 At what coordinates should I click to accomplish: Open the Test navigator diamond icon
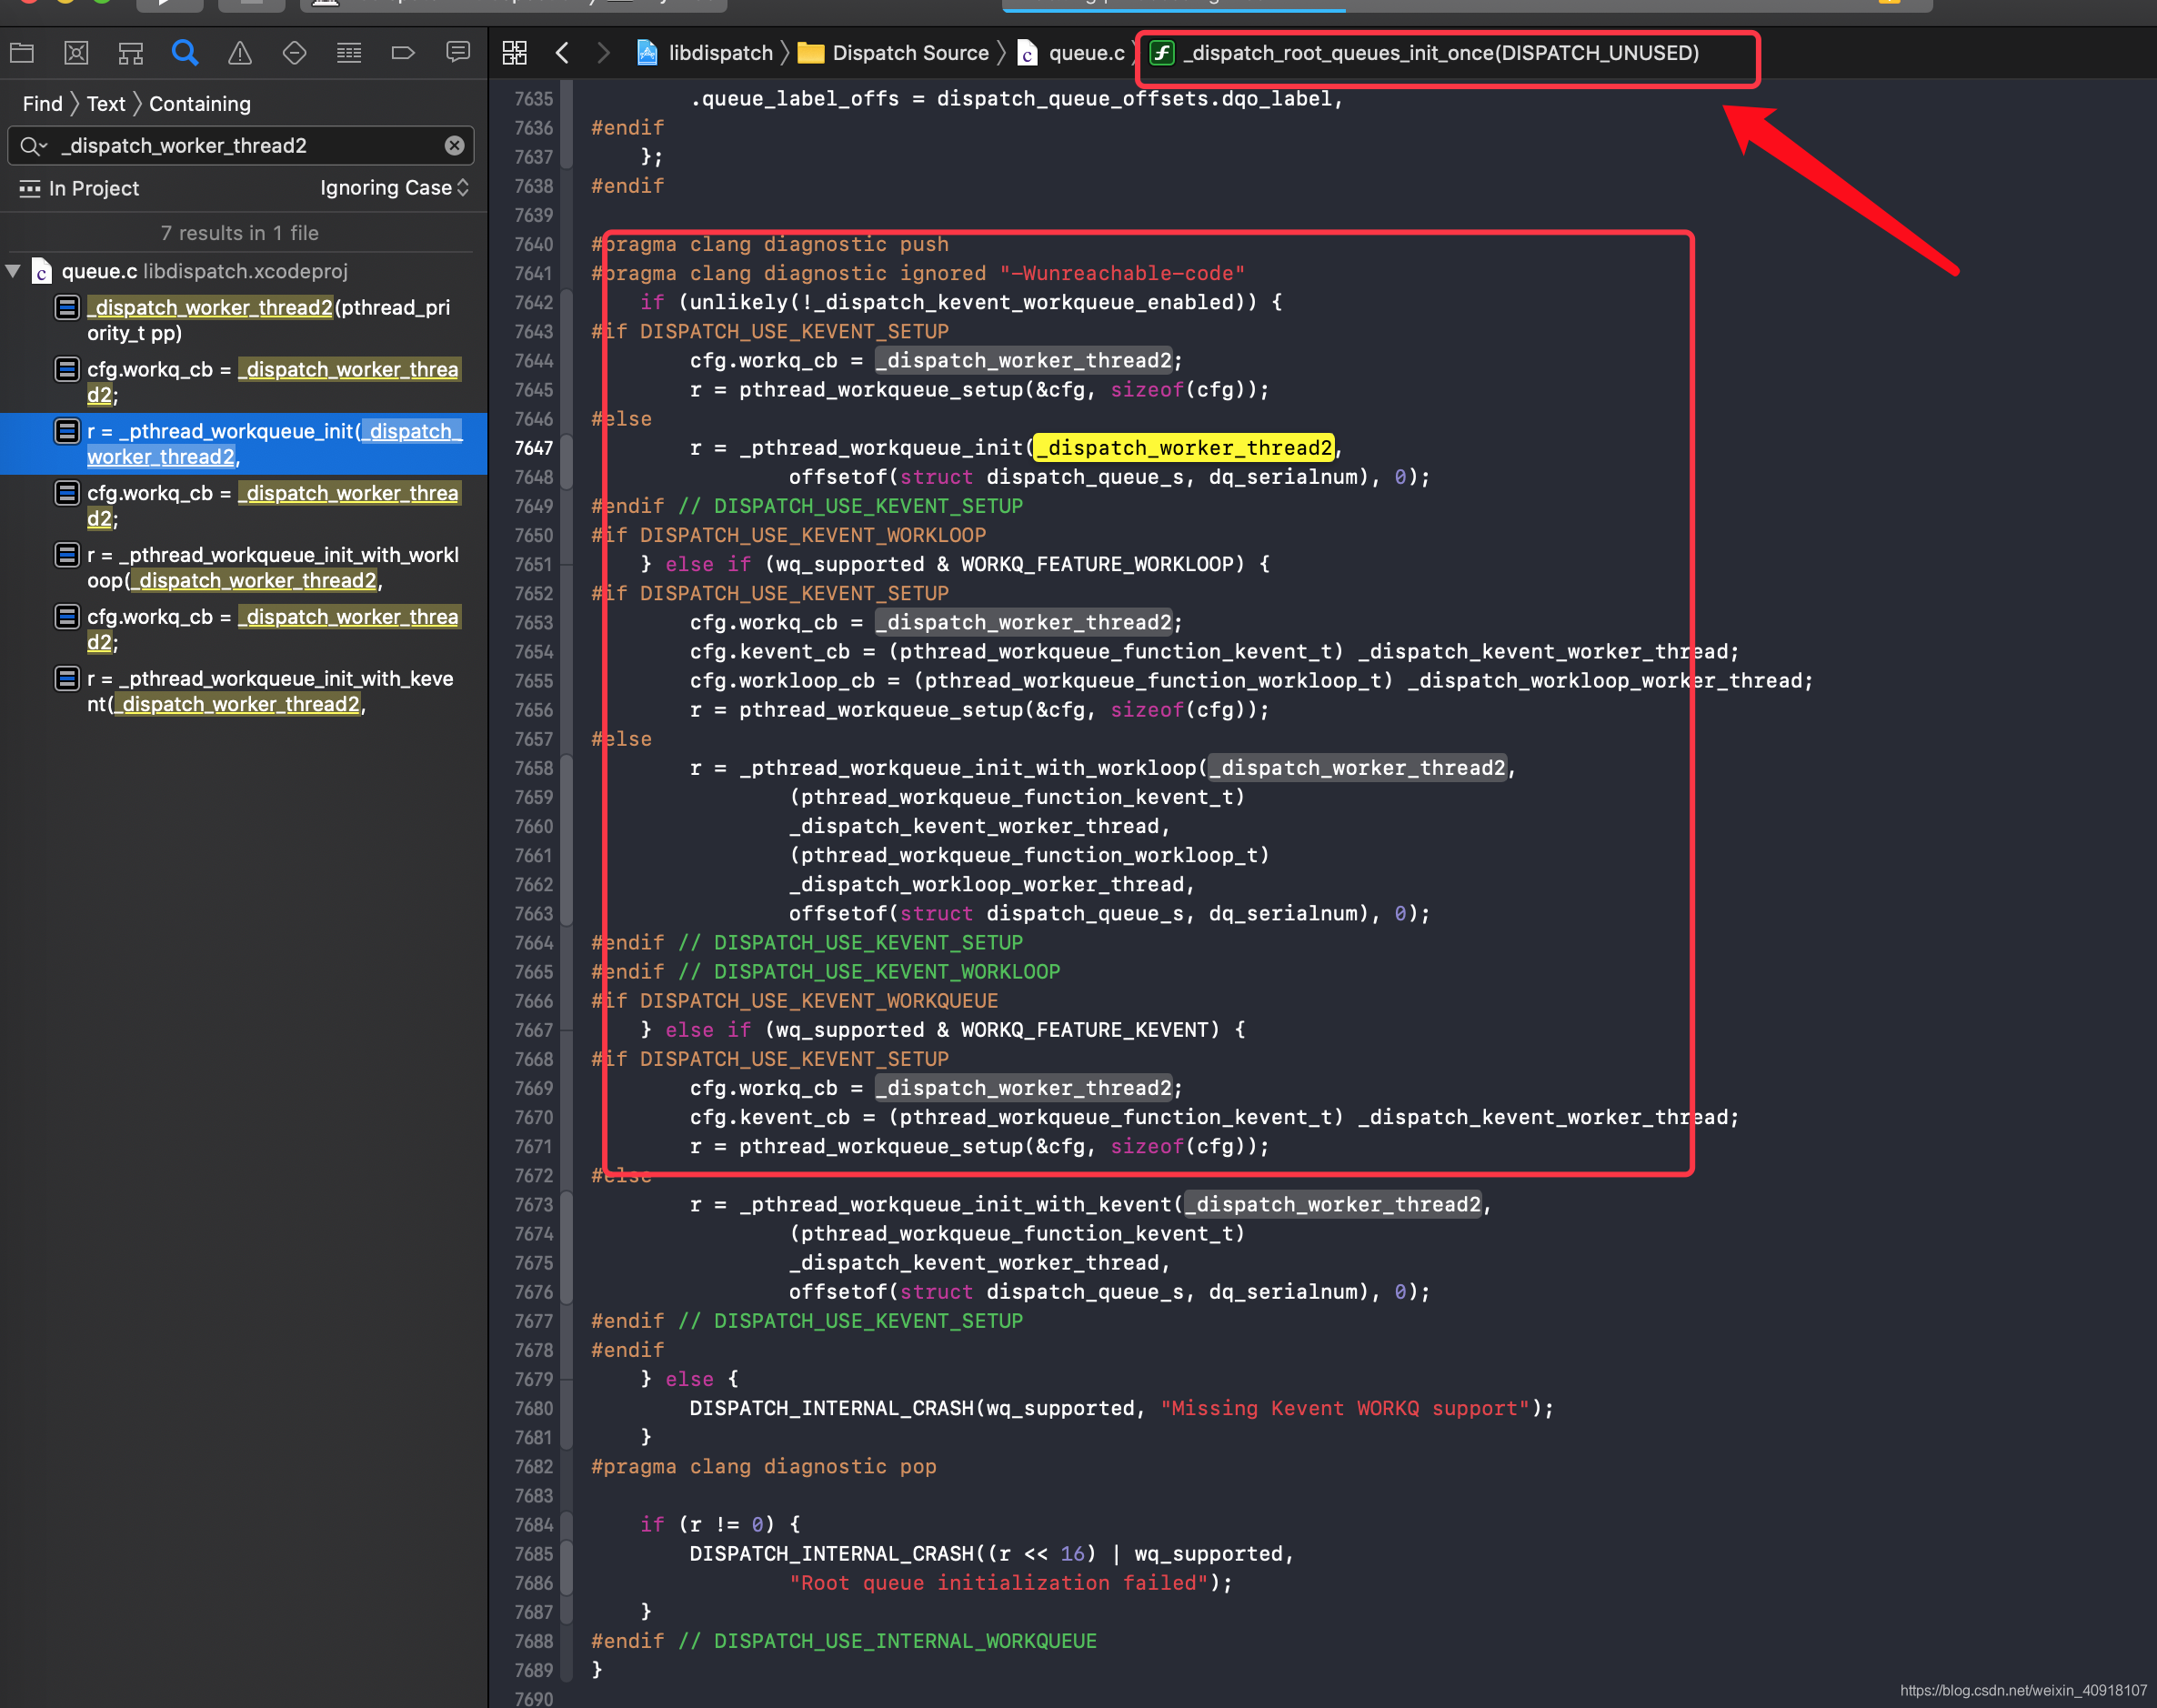click(294, 53)
